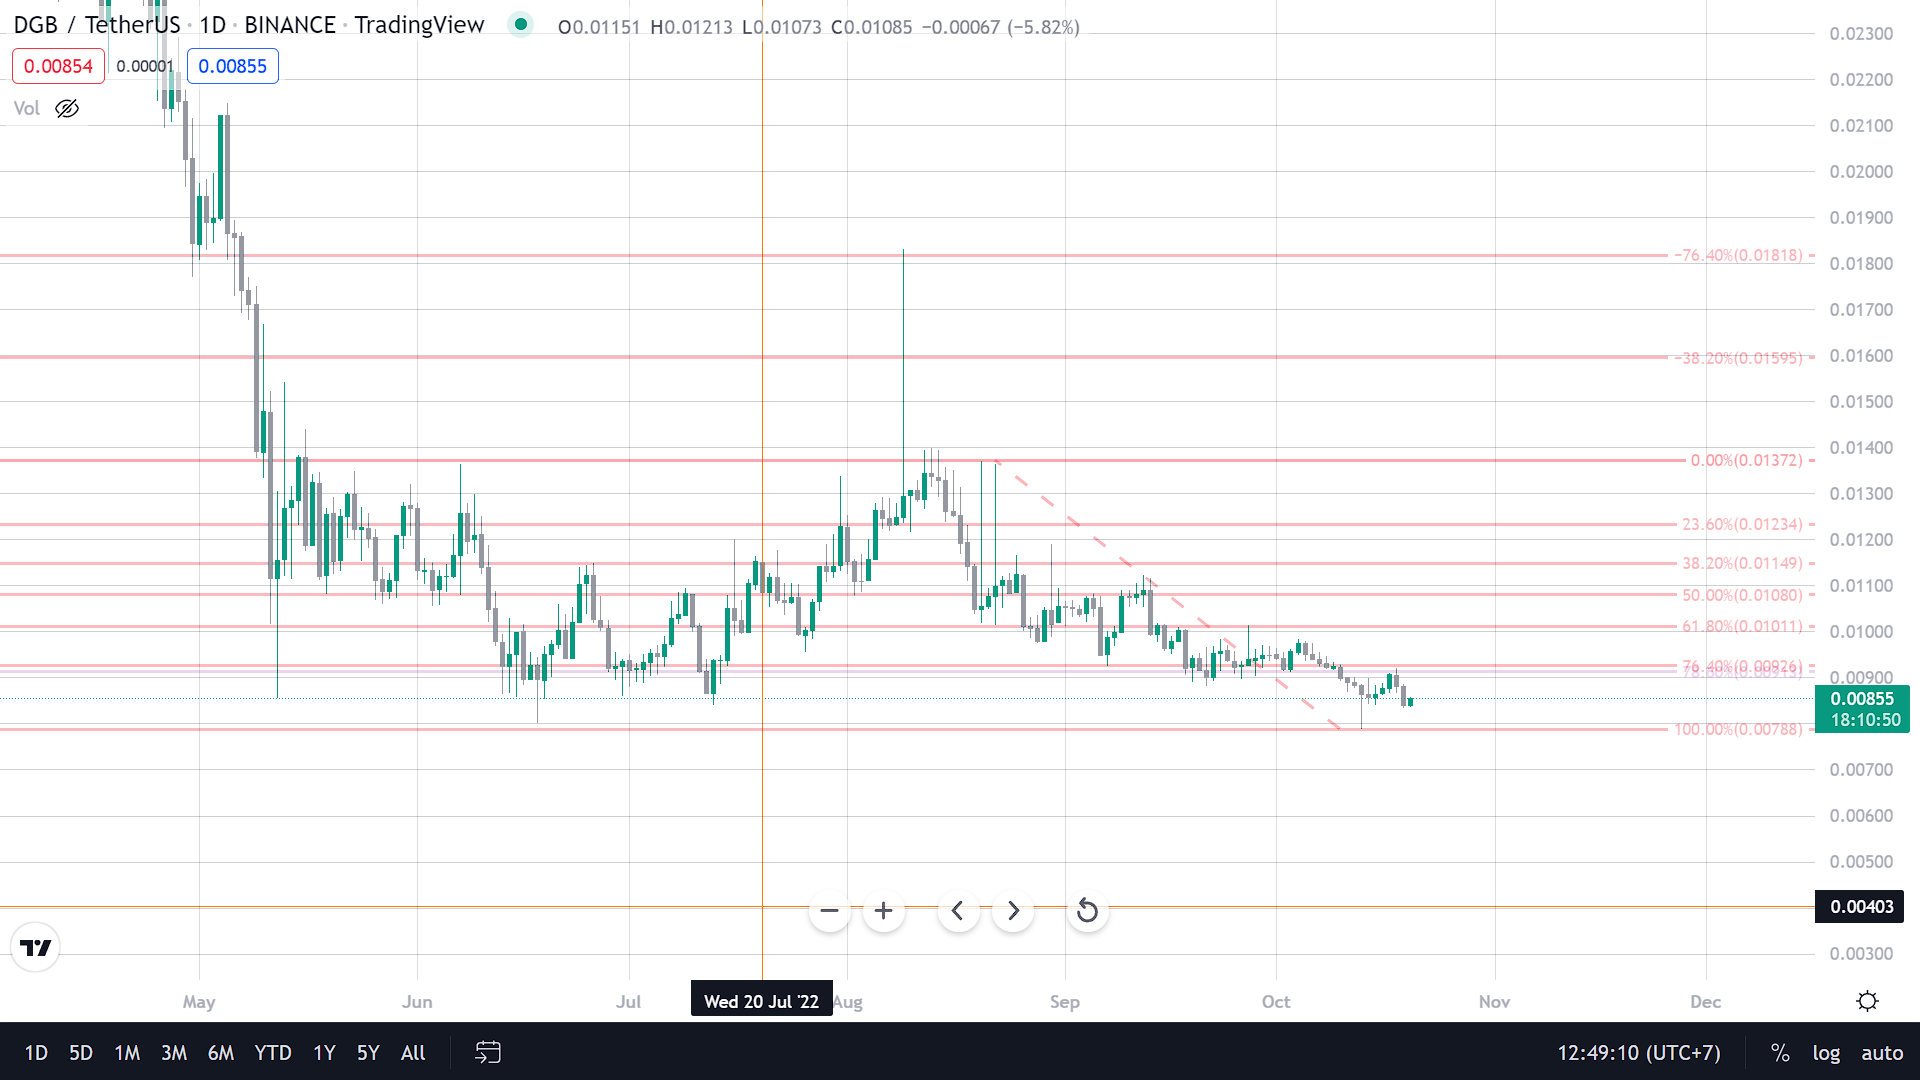
Task: Select 100.00% (0.00788) Fibonacci level label
Action: pyautogui.click(x=1738, y=729)
